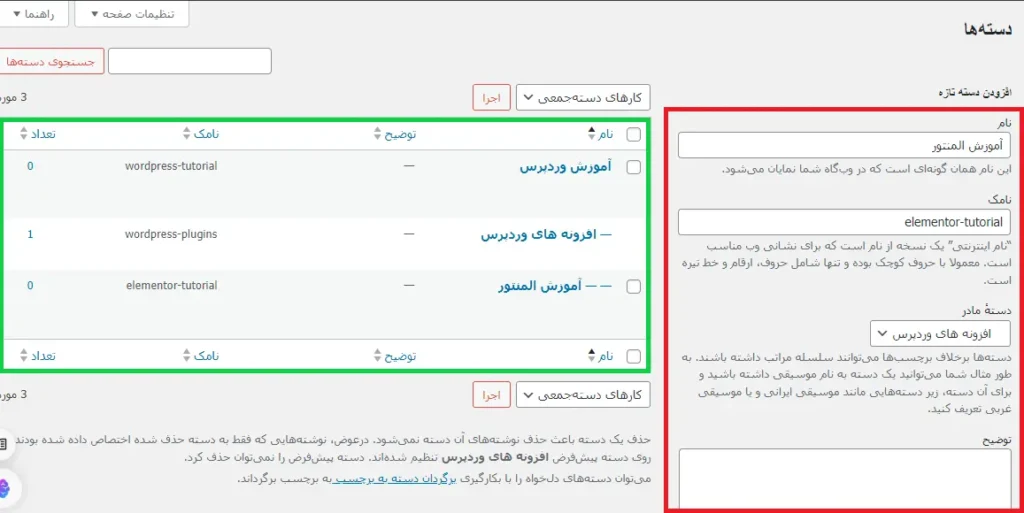Open کارهای دسته‌جمعی dropdown above the table
The image size is (1024, 513).
(583, 98)
